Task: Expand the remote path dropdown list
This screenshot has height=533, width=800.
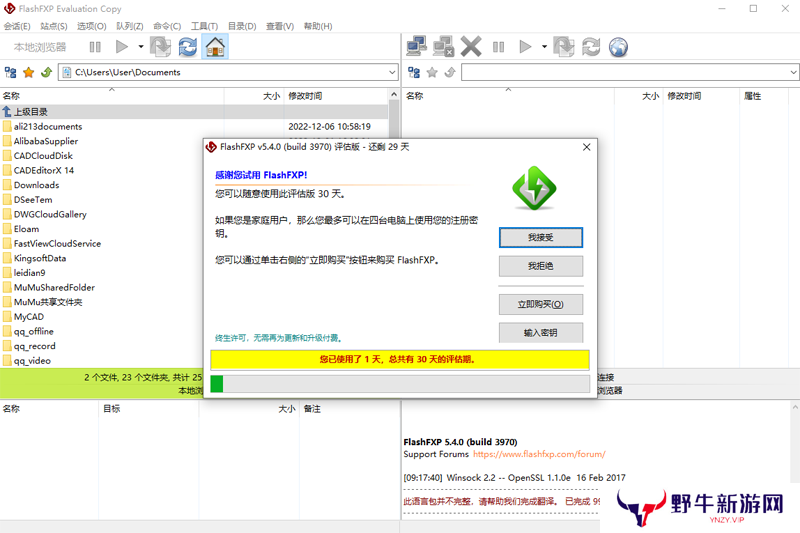Action: [793, 72]
